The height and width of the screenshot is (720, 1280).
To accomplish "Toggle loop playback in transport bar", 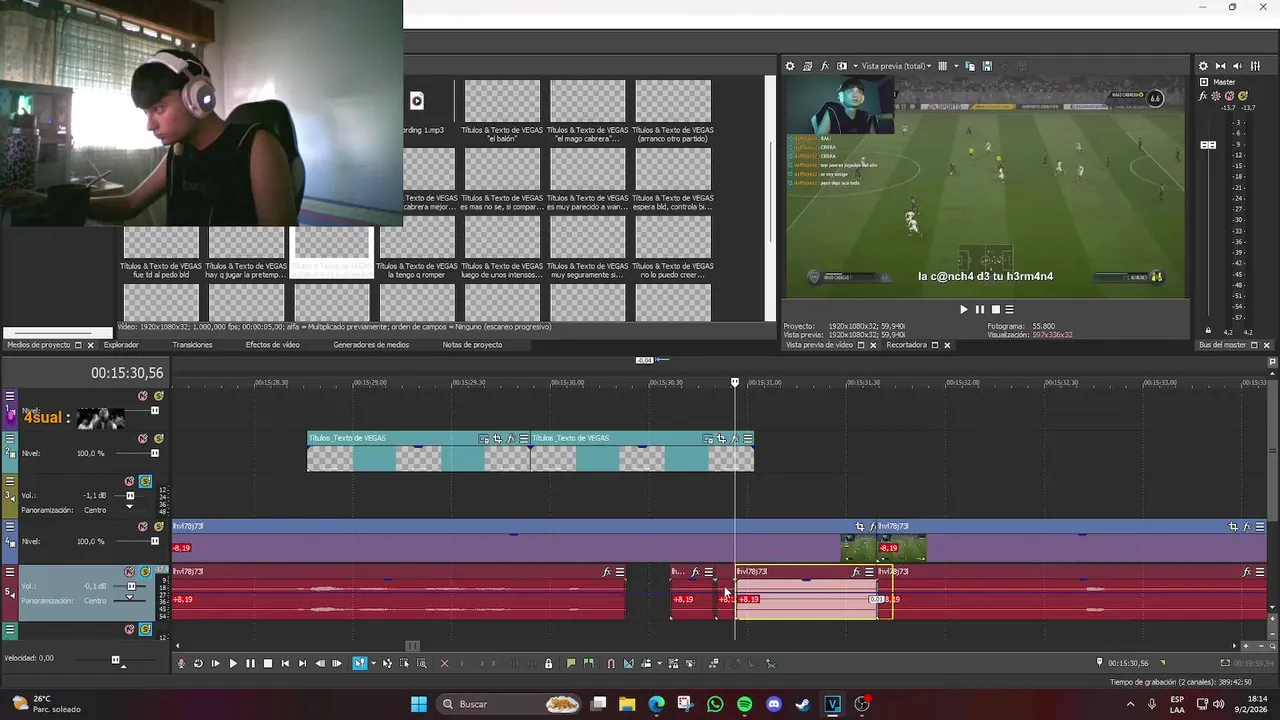I will 198,663.
